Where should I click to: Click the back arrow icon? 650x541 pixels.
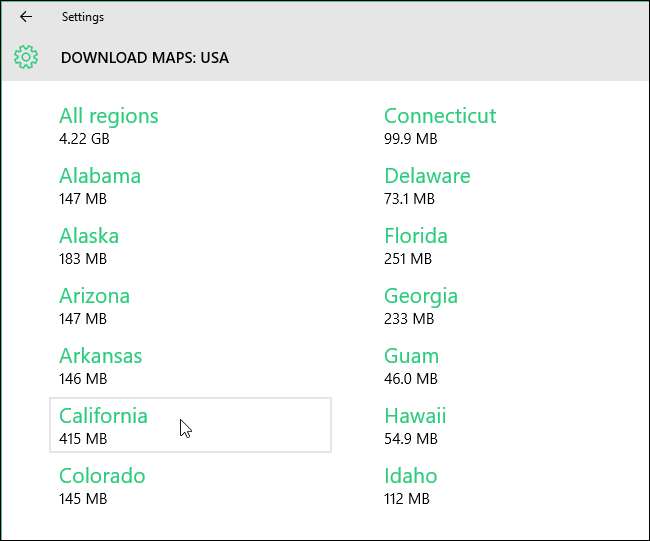[26, 17]
